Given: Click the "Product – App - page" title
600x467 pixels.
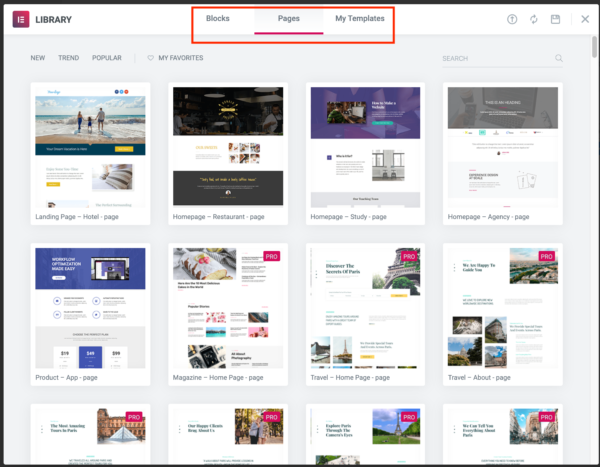Looking at the screenshot, I should (66, 377).
